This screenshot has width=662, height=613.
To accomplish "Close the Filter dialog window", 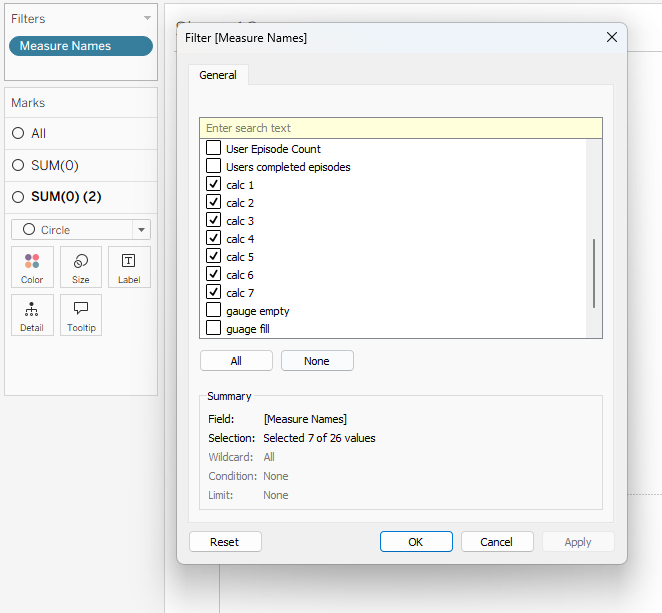I will [x=612, y=38].
